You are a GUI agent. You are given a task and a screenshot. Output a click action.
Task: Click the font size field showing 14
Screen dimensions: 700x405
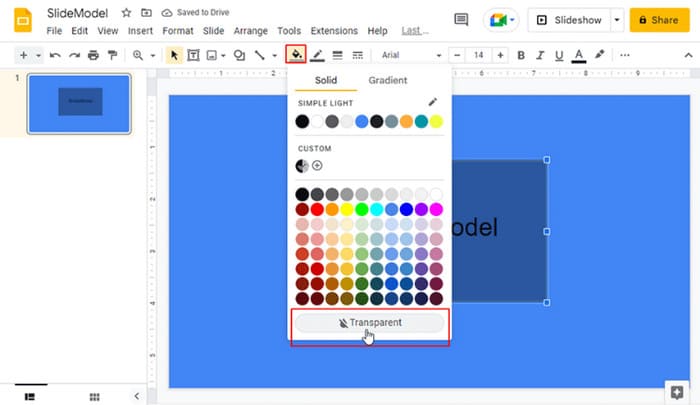click(479, 55)
